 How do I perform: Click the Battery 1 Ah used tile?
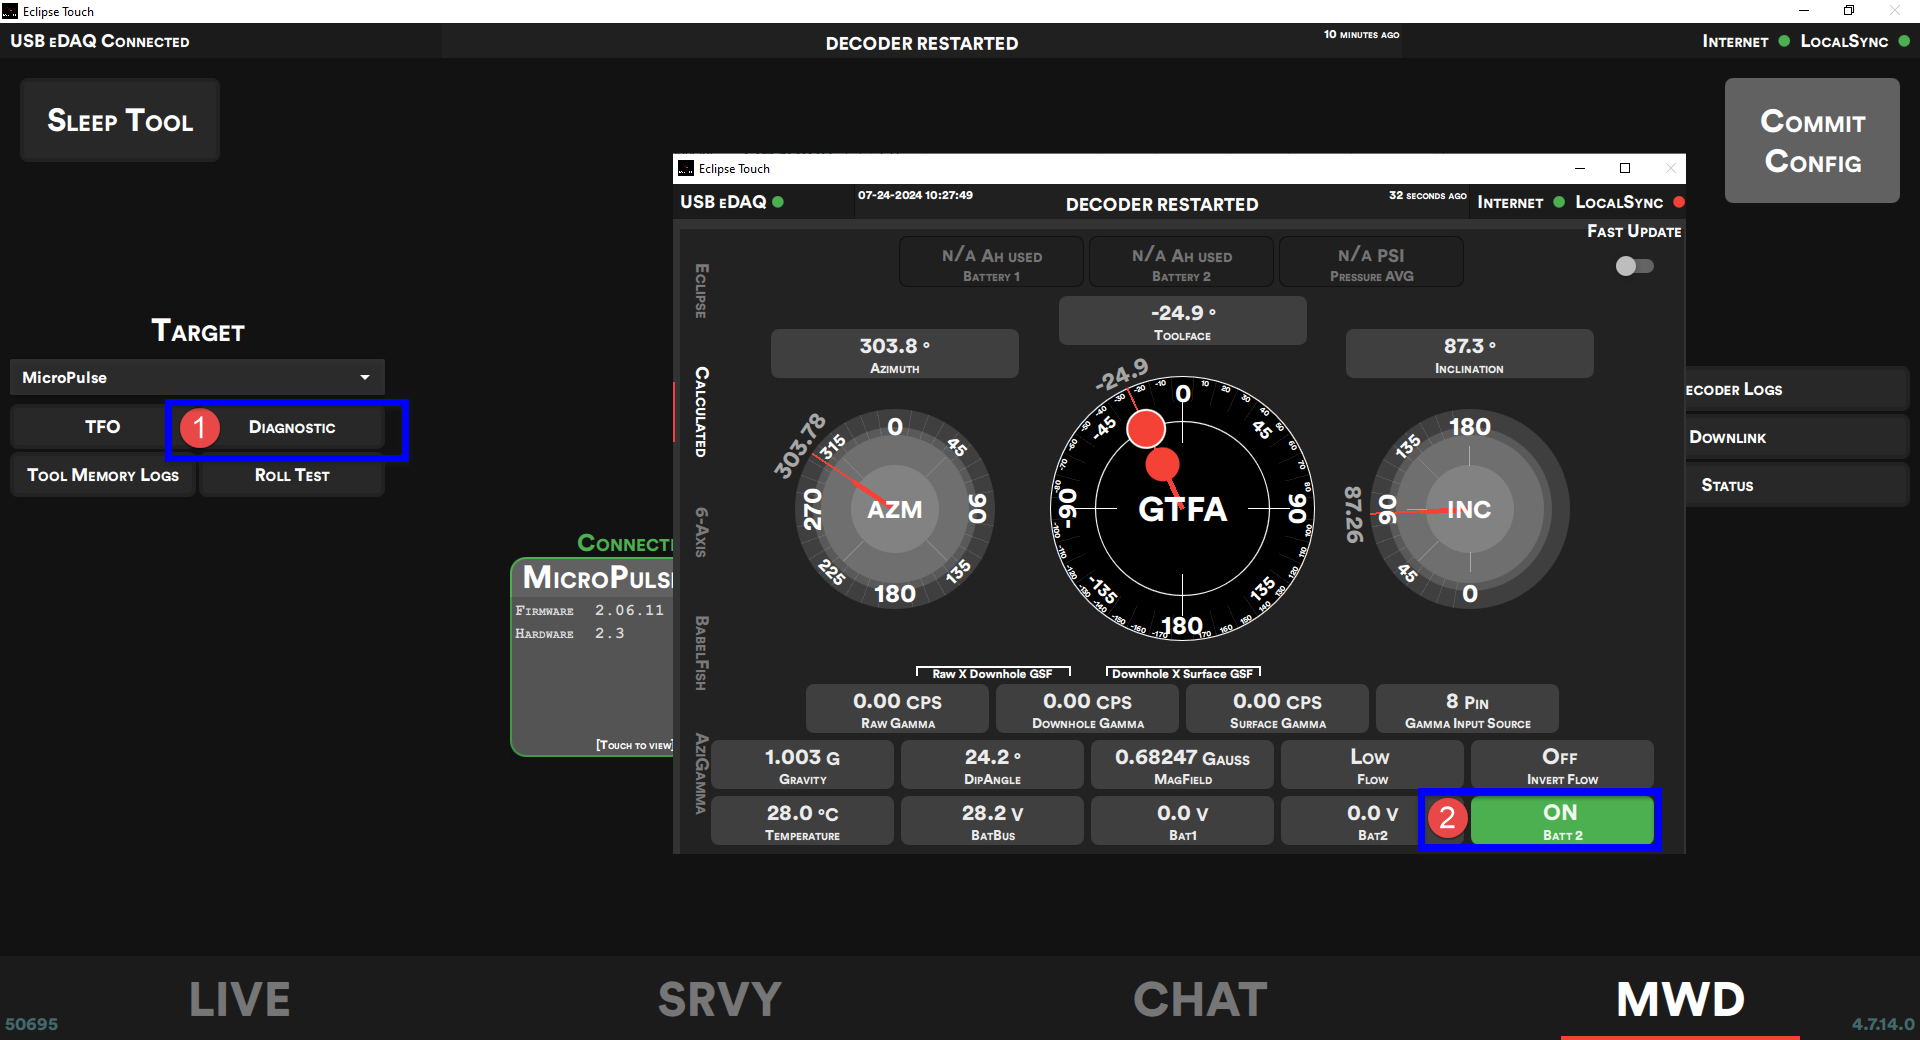991,262
